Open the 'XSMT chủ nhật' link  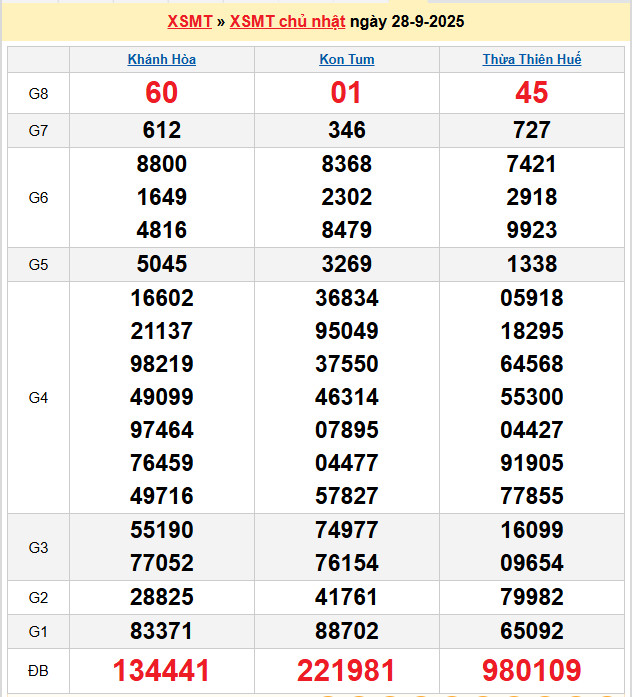click(x=288, y=21)
